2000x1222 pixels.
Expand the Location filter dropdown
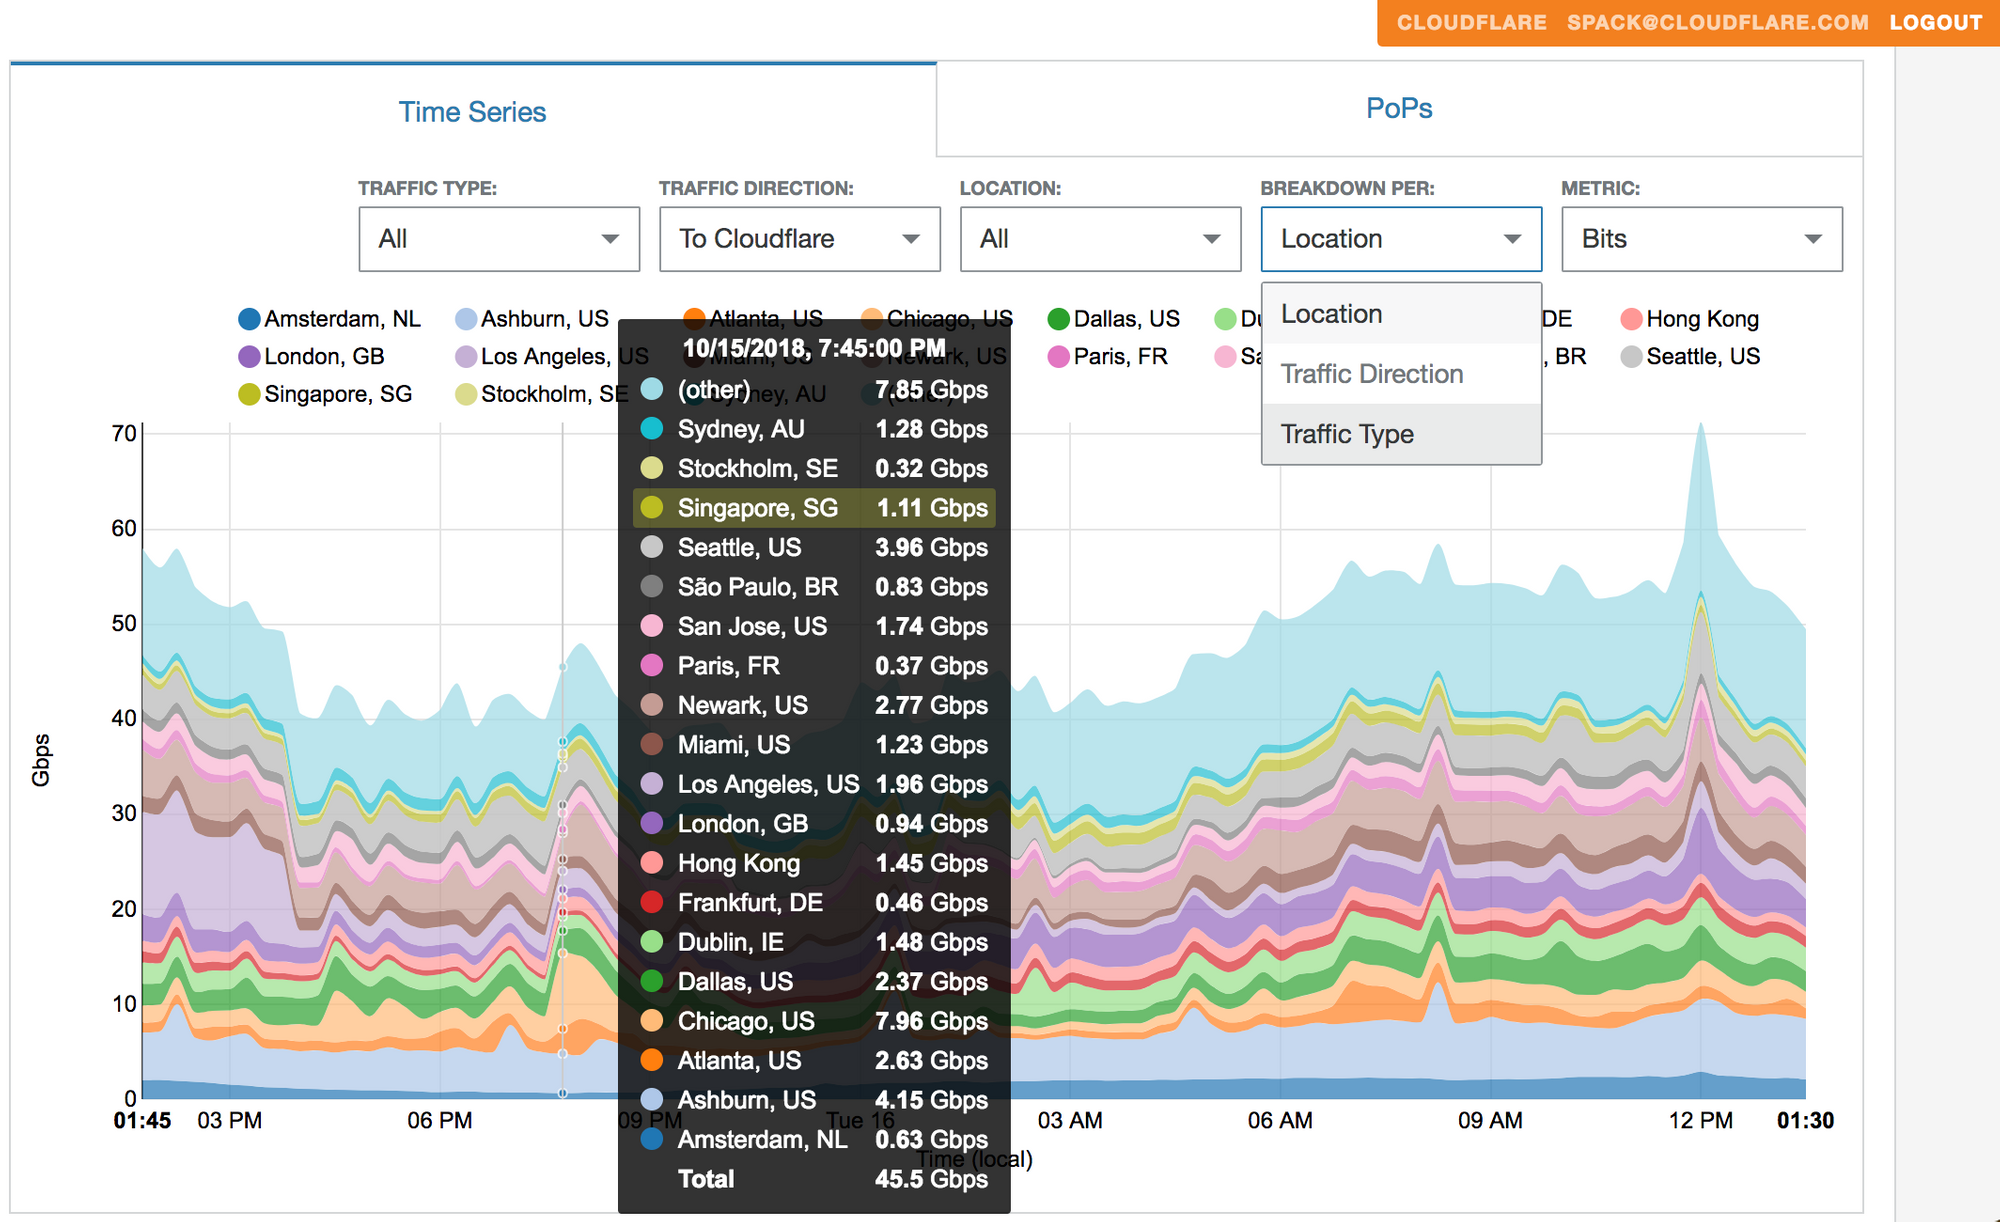coord(1101,239)
